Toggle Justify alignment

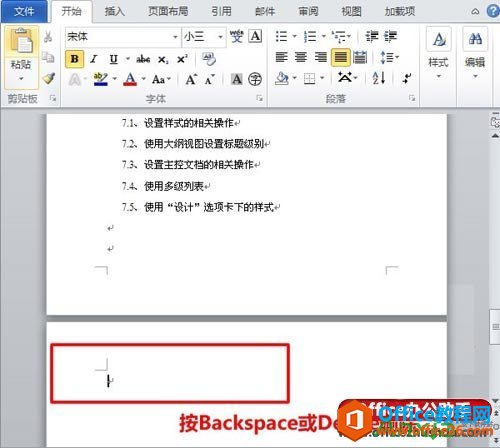(x=340, y=57)
